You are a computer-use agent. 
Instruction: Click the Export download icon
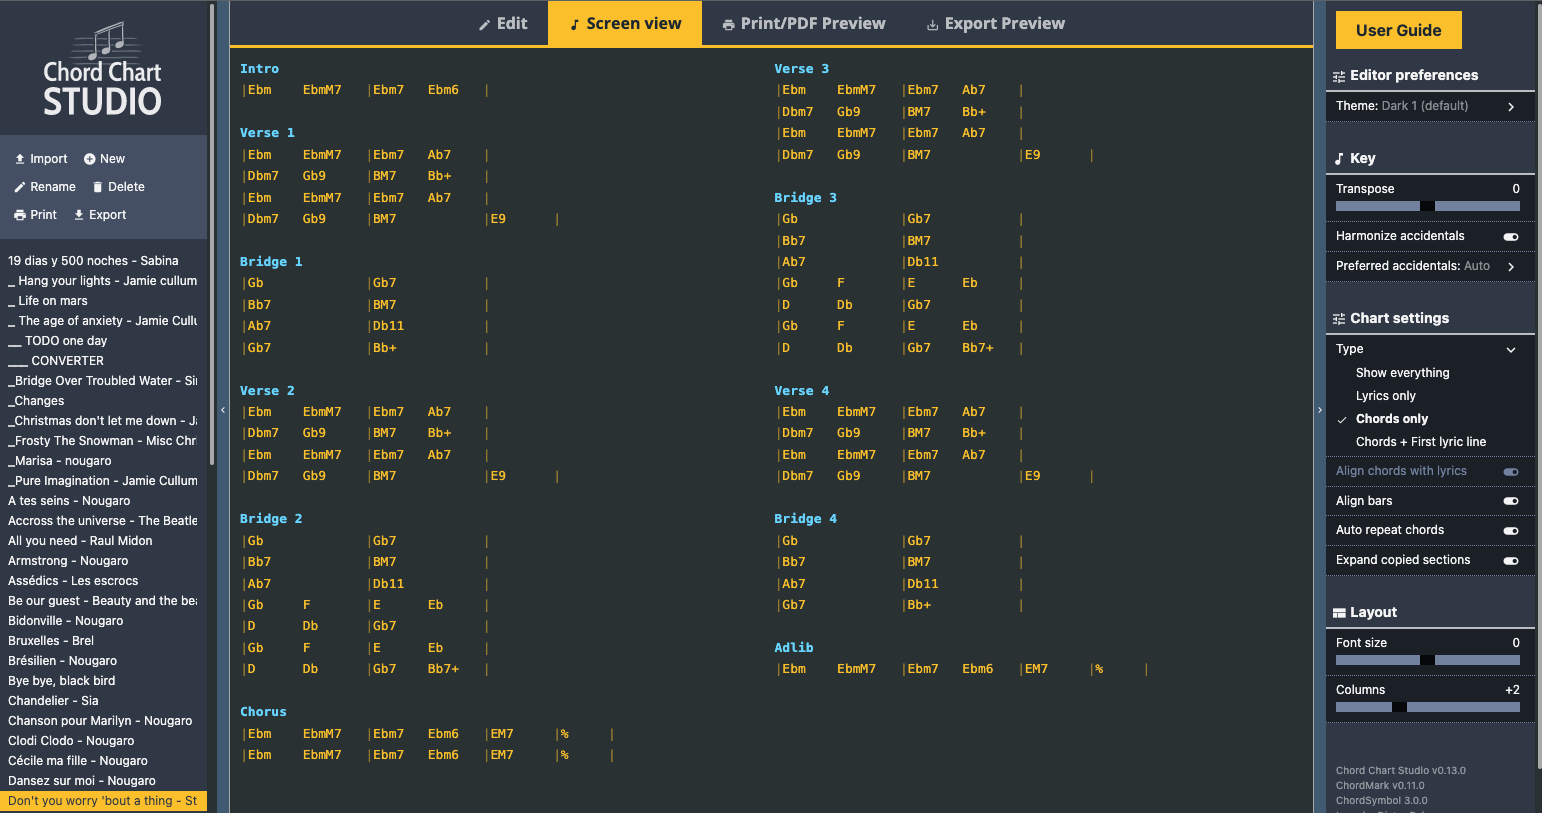tap(79, 215)
